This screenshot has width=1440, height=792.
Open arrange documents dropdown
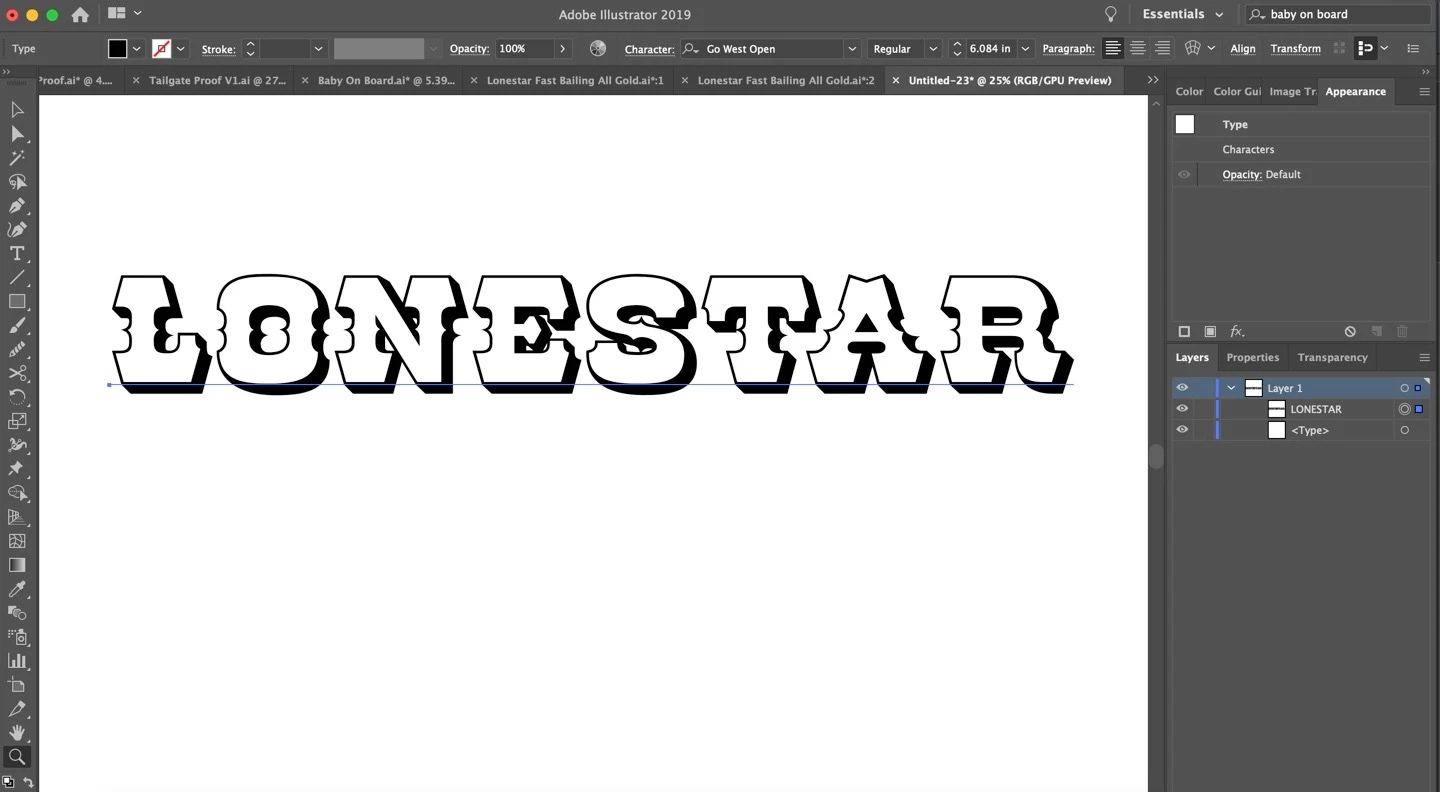[x=125, y=14]
